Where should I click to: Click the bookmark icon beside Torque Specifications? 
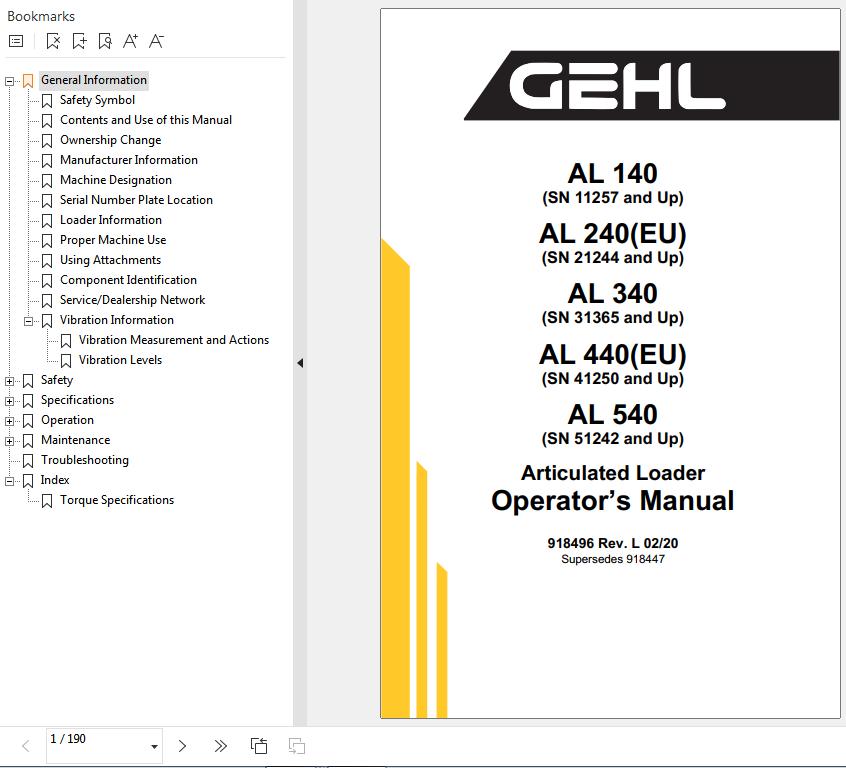47,501
